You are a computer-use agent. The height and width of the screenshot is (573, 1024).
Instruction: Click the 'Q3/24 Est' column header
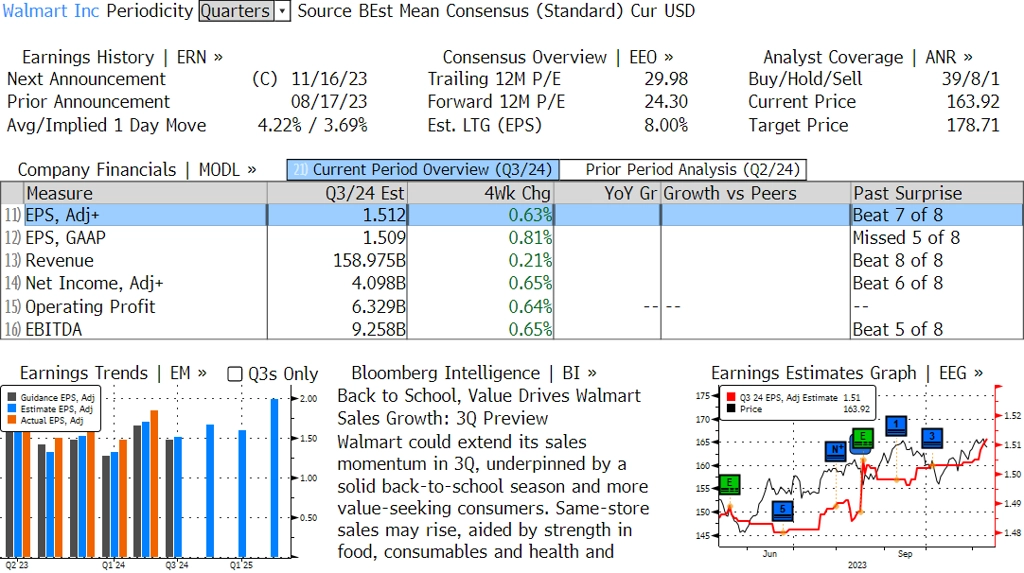[x=337, y=193]
